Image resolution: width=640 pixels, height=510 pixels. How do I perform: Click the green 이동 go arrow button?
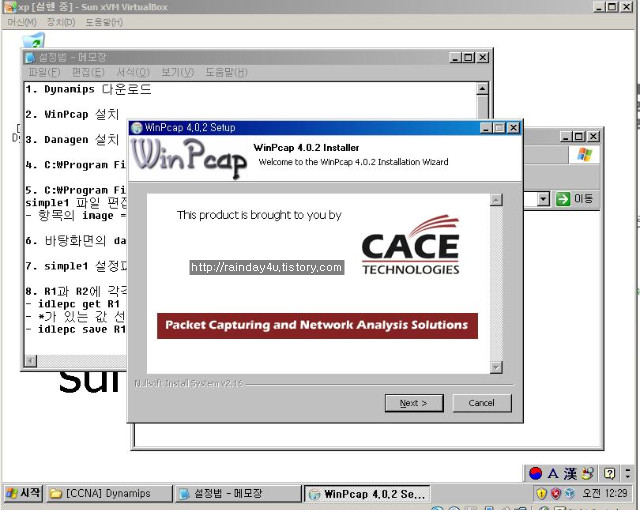(x=563, y=199)
